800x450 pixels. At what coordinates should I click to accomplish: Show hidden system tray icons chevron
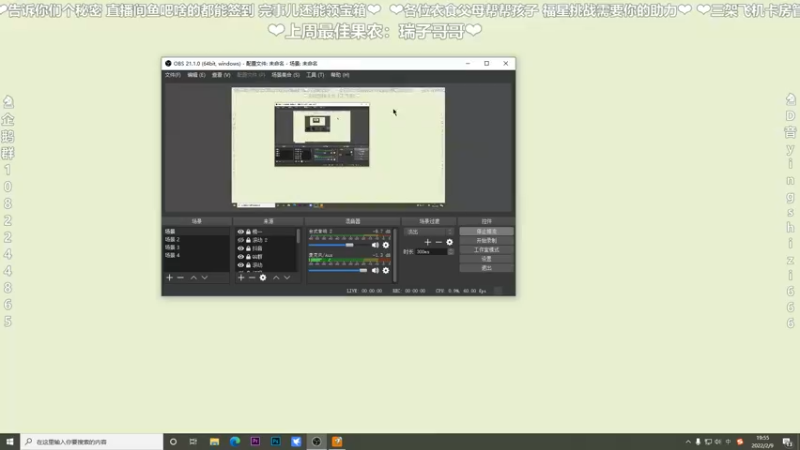click(688, 442)
